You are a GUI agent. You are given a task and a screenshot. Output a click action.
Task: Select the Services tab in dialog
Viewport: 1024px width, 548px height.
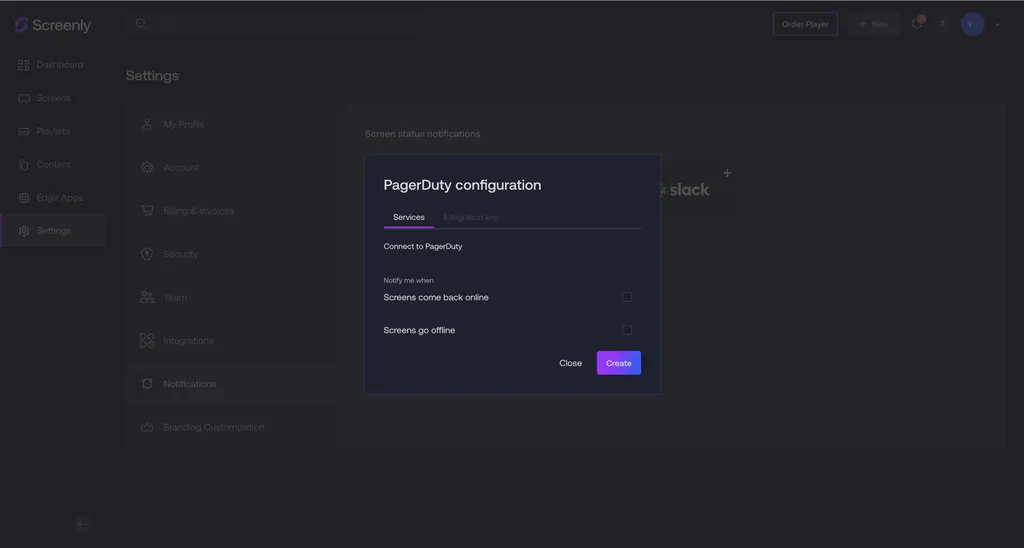pyautogui.click(x=409, y=217)
